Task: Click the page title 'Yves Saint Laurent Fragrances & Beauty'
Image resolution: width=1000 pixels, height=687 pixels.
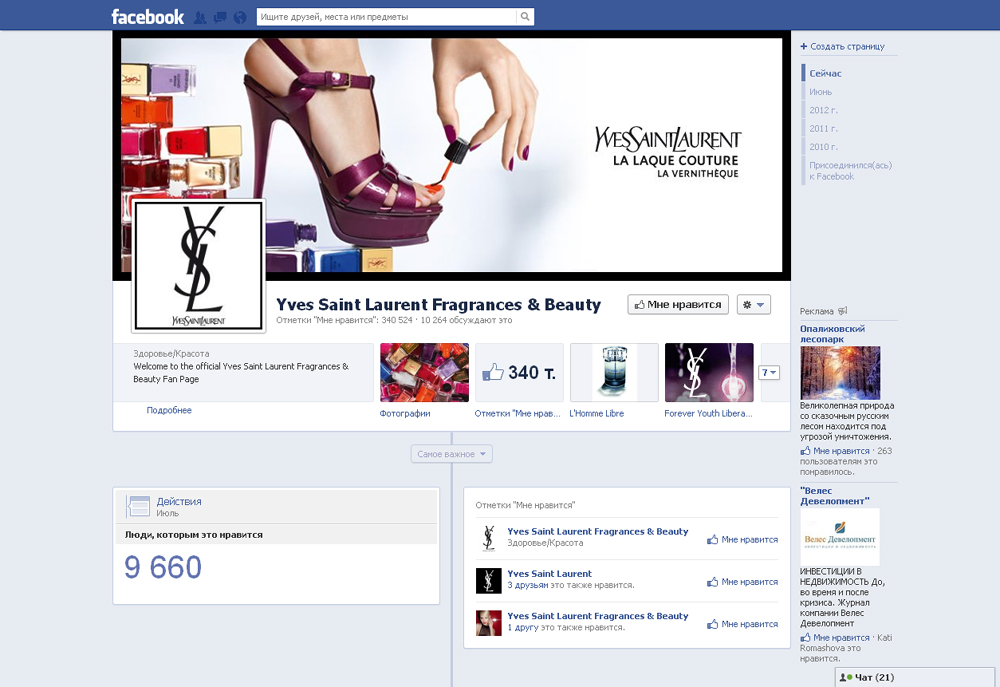Action: [x=438, y=305]
